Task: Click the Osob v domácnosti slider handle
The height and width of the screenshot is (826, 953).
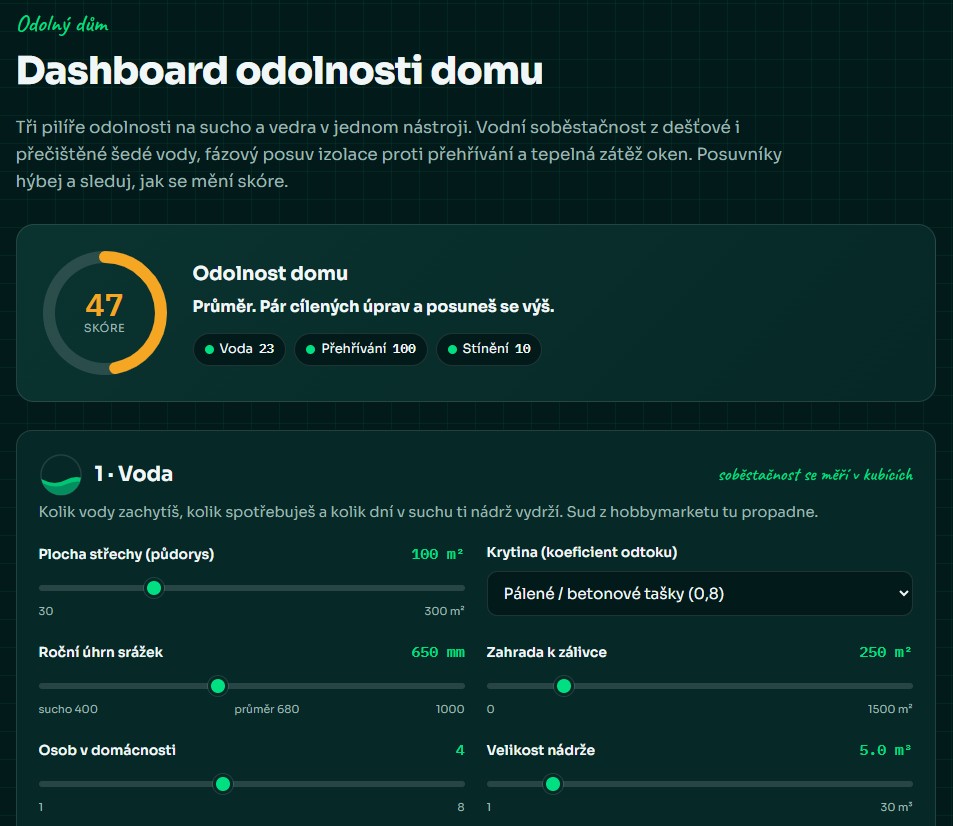Action: (223, 784)
